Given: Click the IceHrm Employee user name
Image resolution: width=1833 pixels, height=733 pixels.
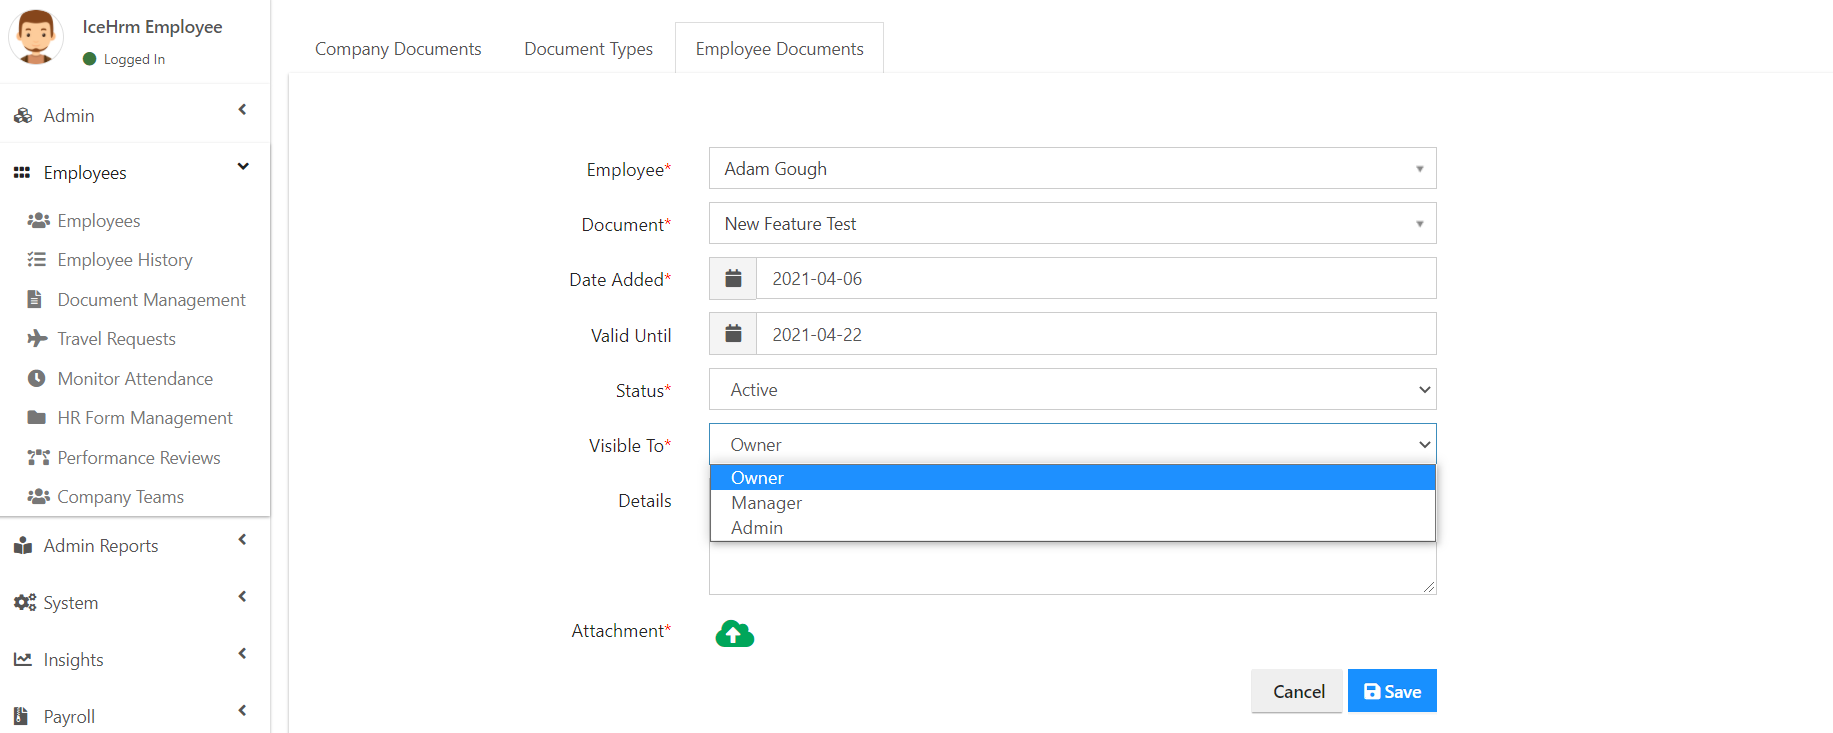Looking at the screenshot, I should coord(152,27).
